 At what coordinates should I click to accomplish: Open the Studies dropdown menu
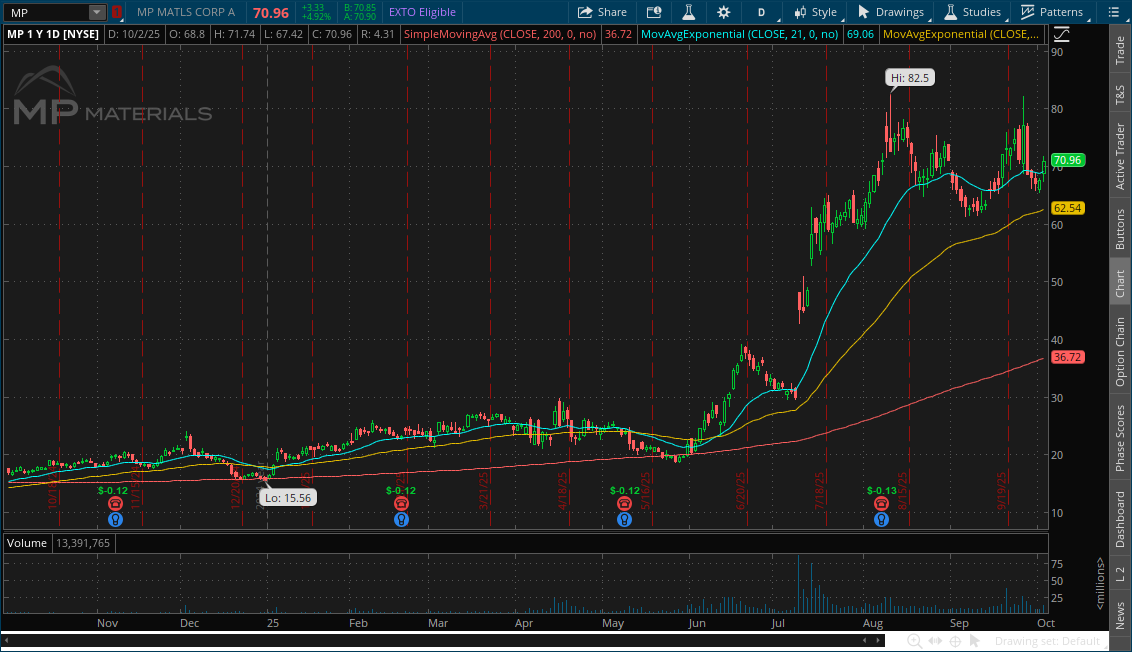[974, 12]
